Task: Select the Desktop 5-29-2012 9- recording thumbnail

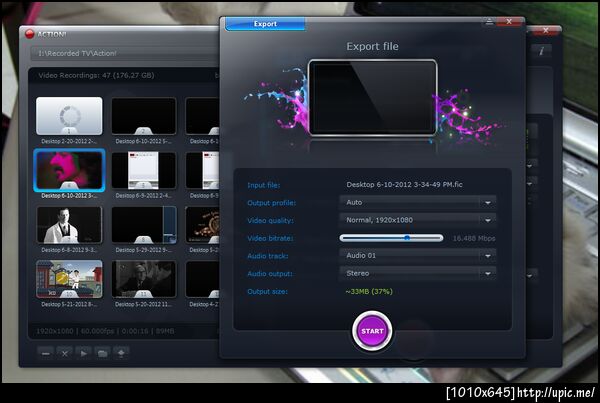Action: [x=144, y=225]
